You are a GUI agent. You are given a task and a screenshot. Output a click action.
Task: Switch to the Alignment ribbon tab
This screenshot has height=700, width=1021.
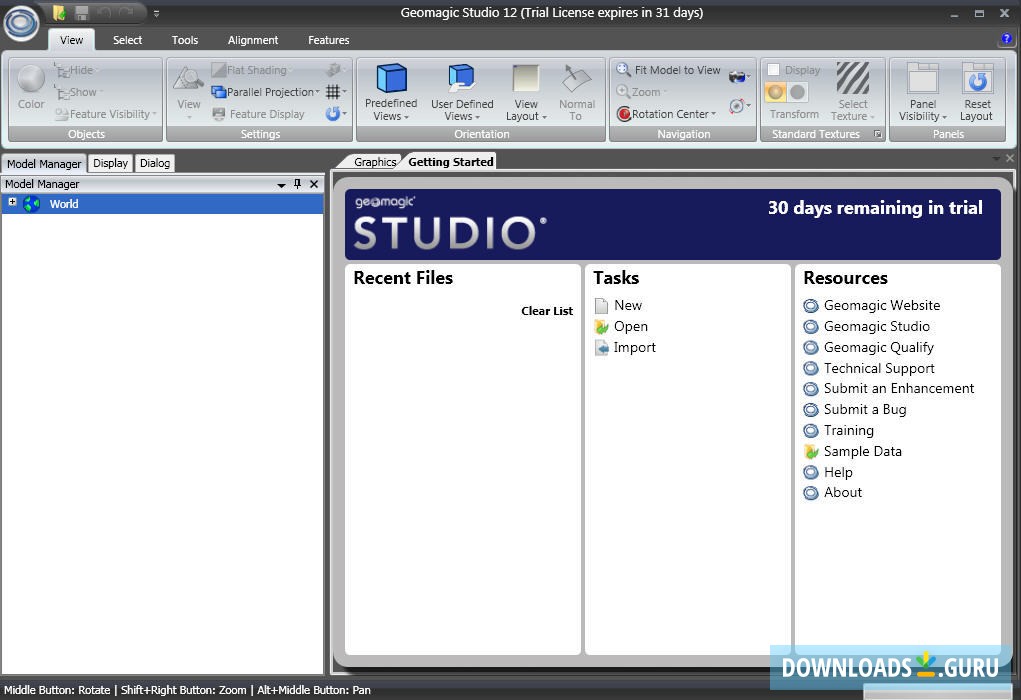click(x=253, y=40)
